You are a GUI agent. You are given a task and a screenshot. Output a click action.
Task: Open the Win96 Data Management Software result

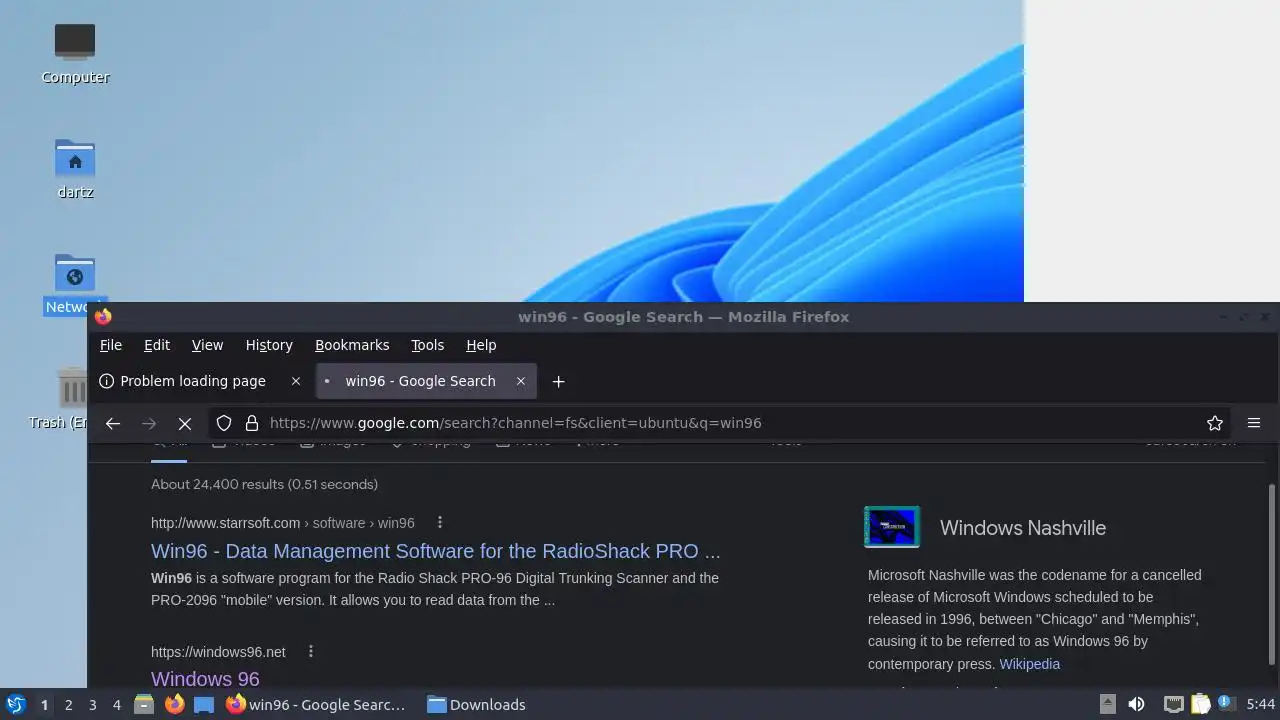[435, 551]
